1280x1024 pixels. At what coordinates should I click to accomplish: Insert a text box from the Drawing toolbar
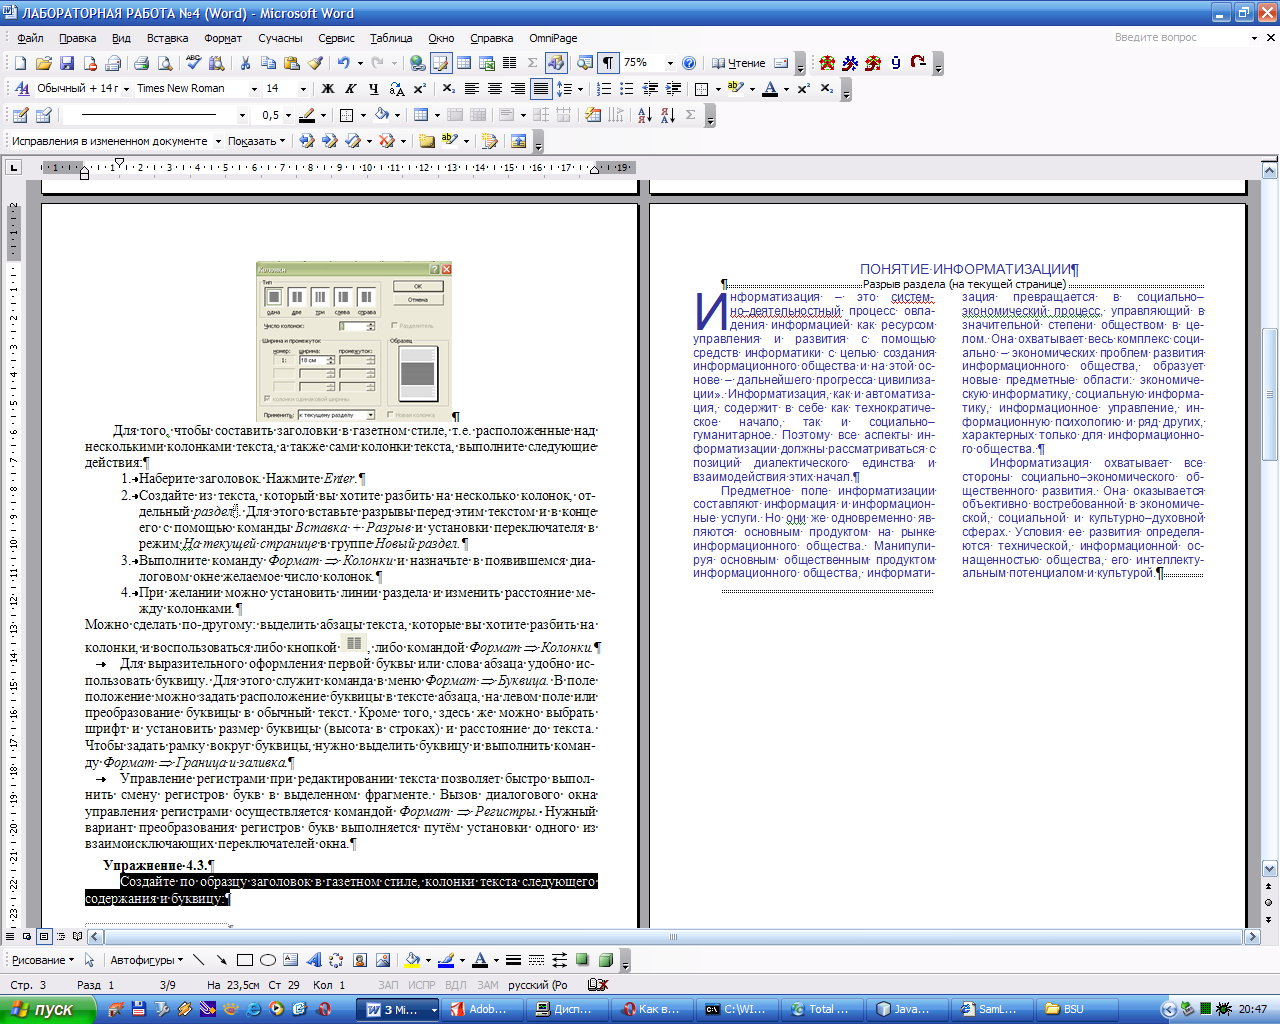[x=291, y=960]
